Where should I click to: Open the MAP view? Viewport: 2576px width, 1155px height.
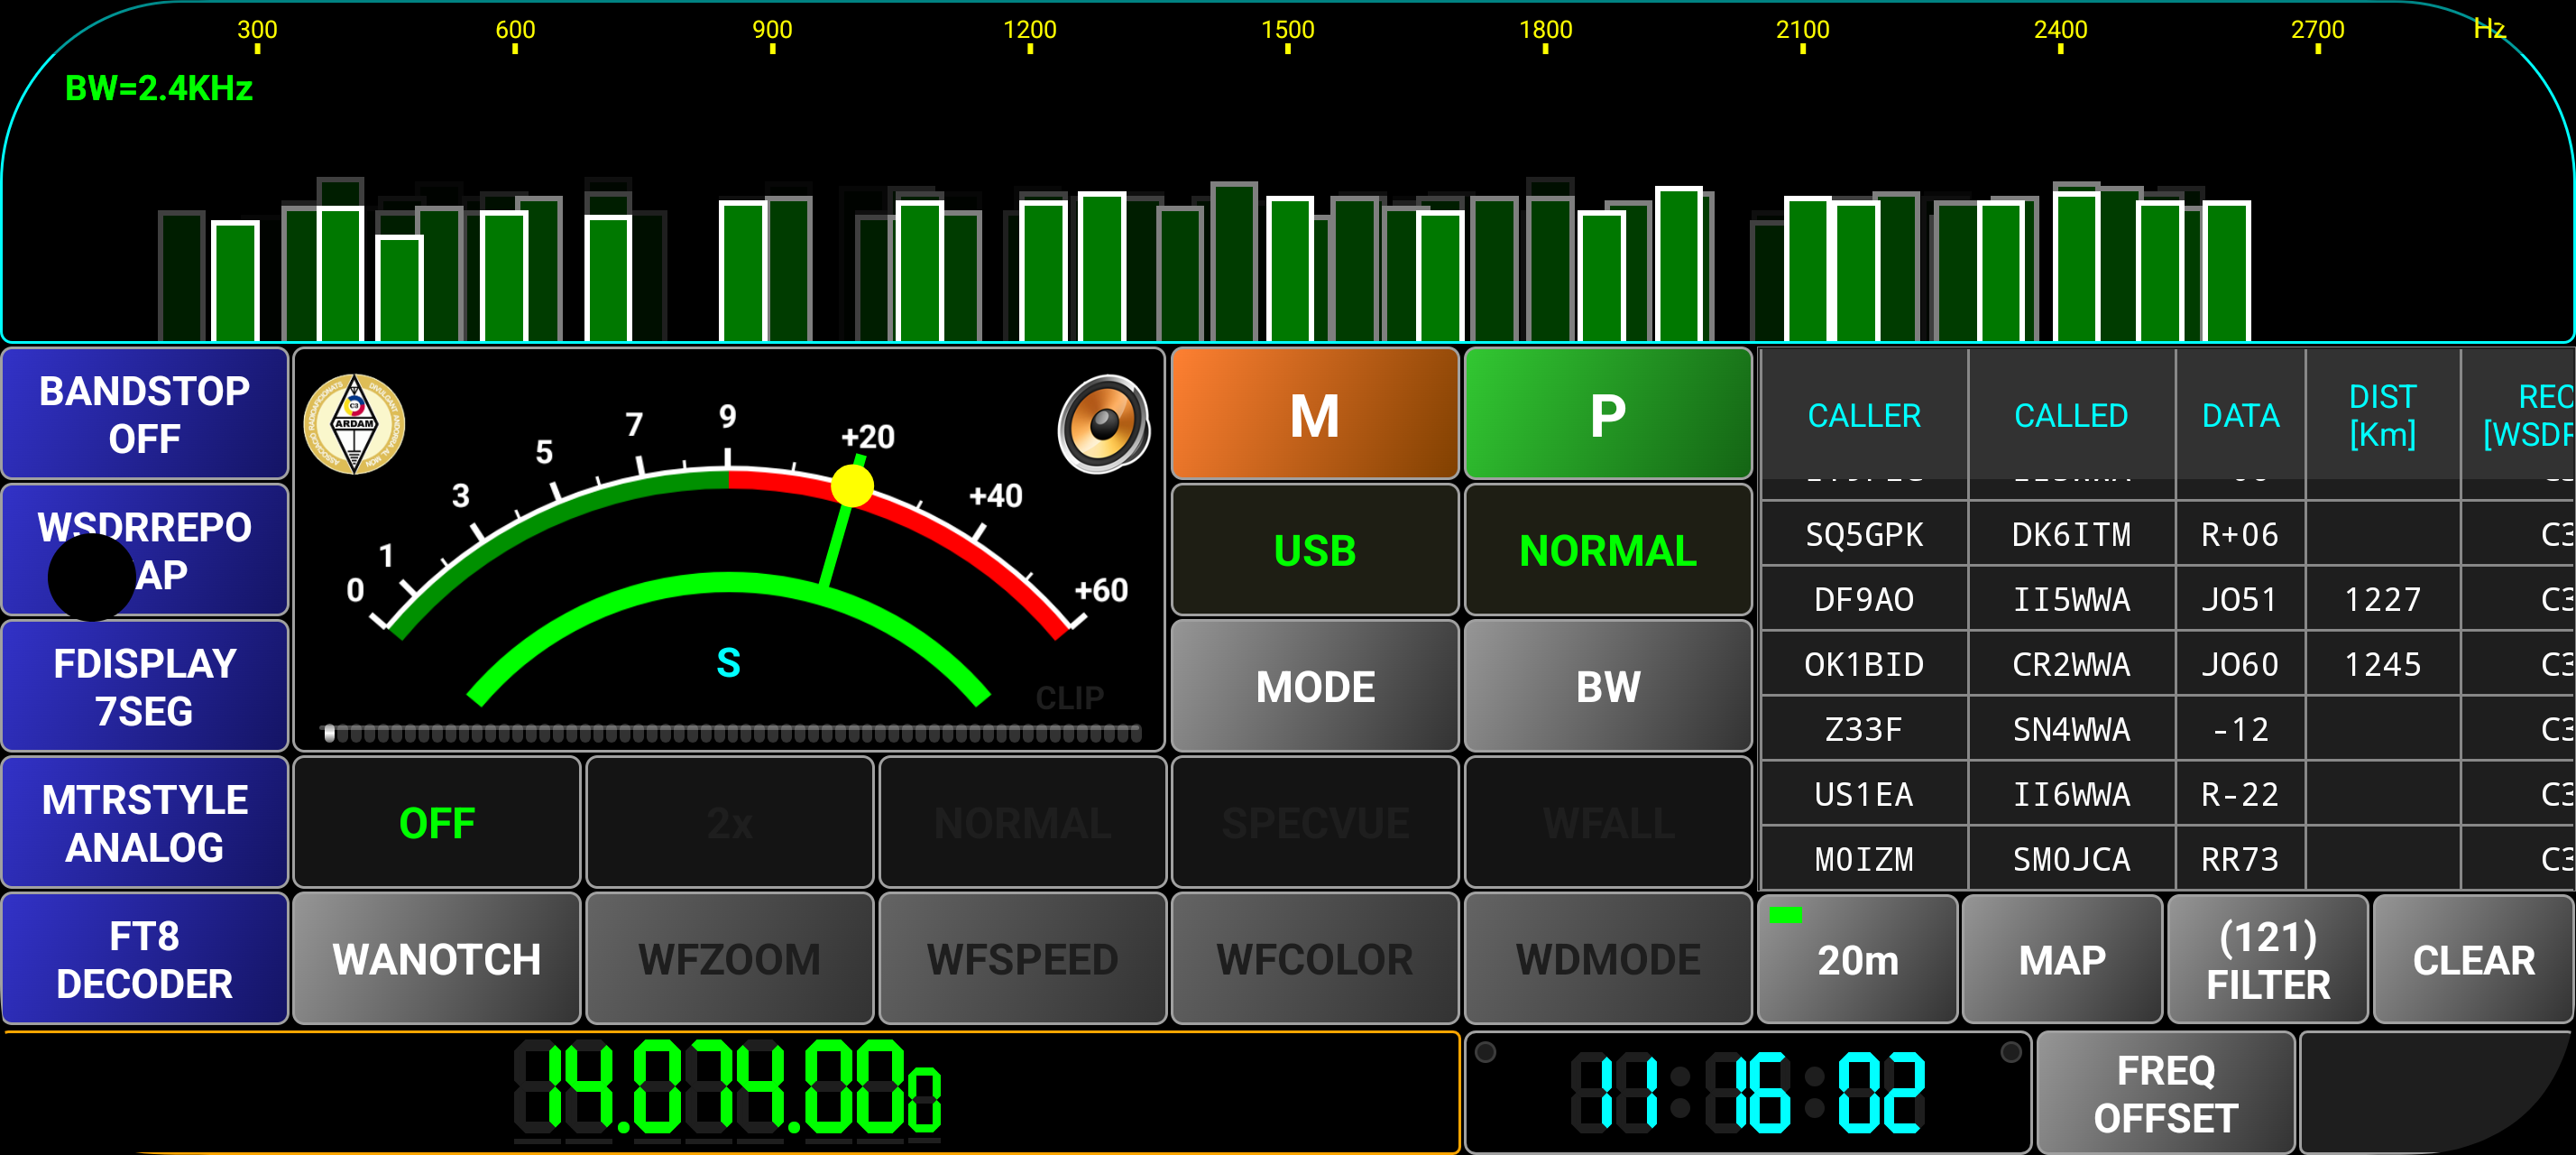click(2061, 959)
